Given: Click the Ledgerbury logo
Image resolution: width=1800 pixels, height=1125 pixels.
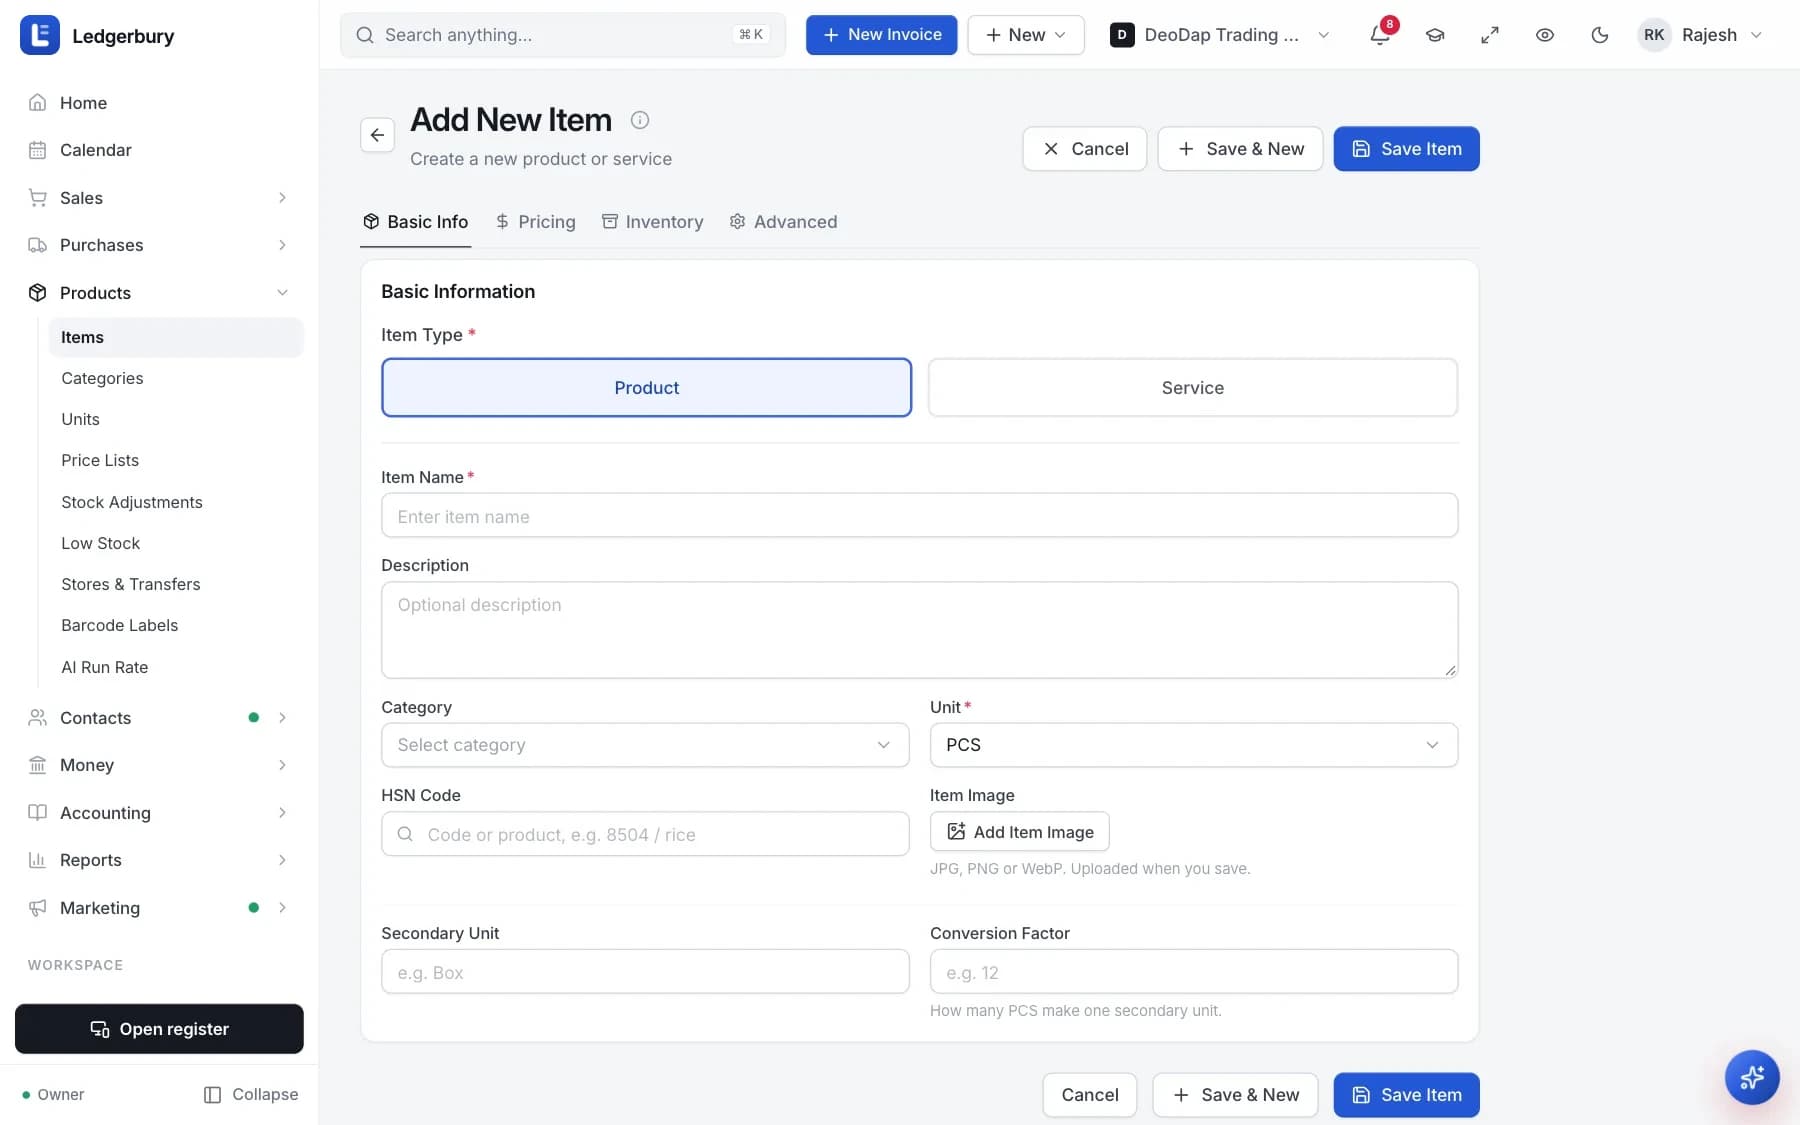Looking at the screenshot, I should pos(40,36).
